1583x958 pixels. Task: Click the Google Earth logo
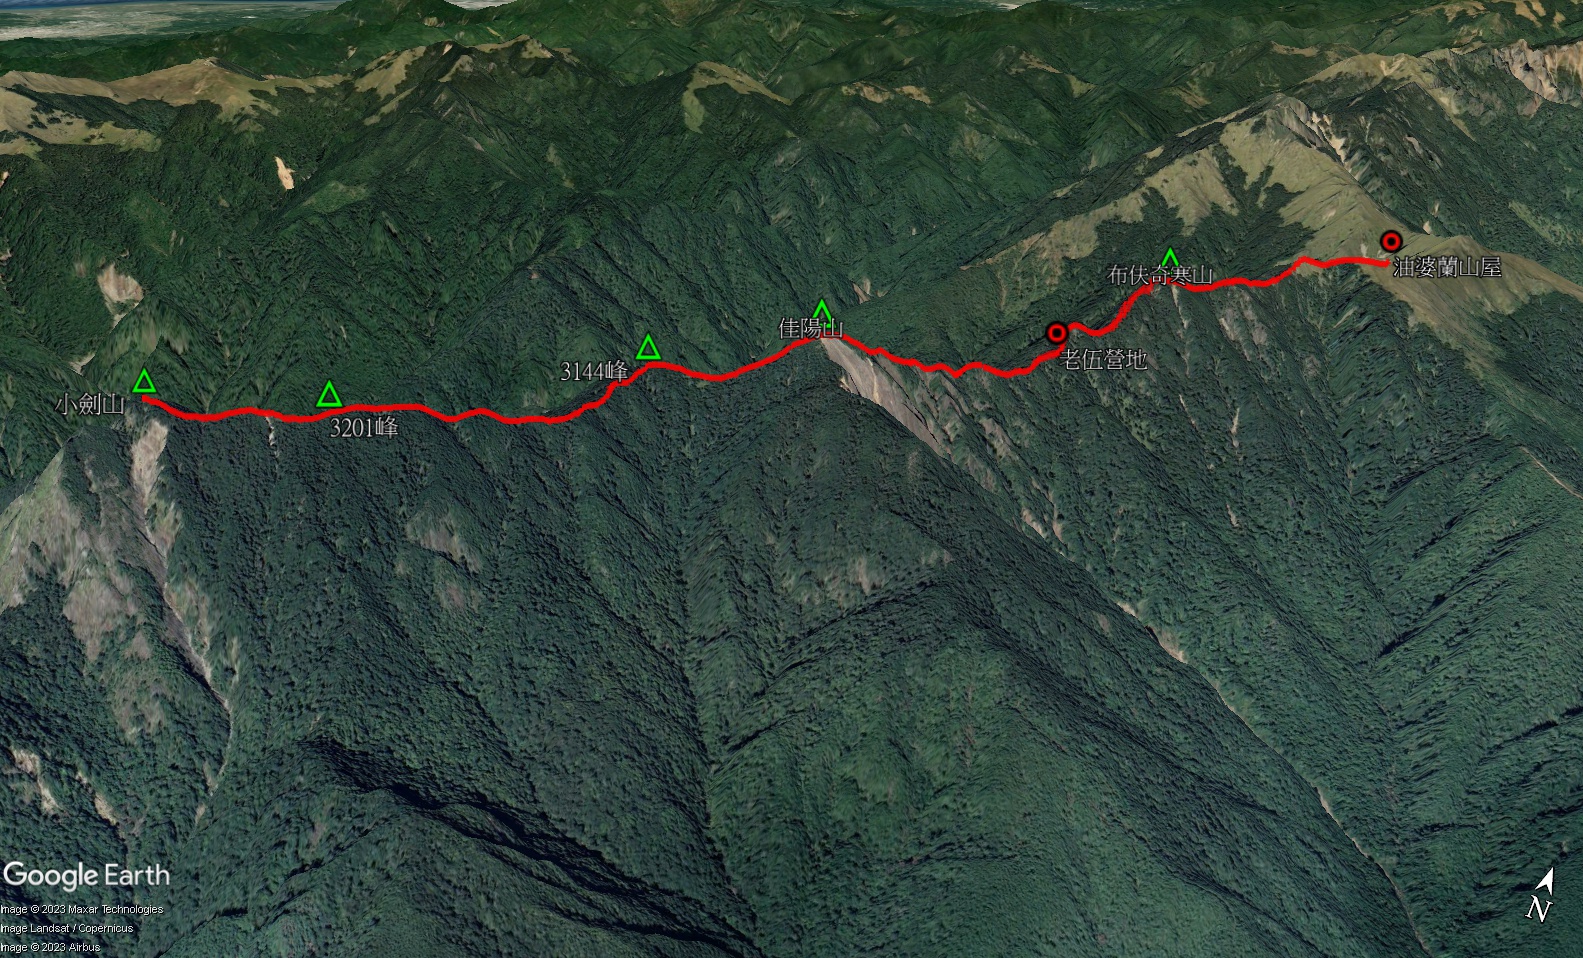click(86, 876)
